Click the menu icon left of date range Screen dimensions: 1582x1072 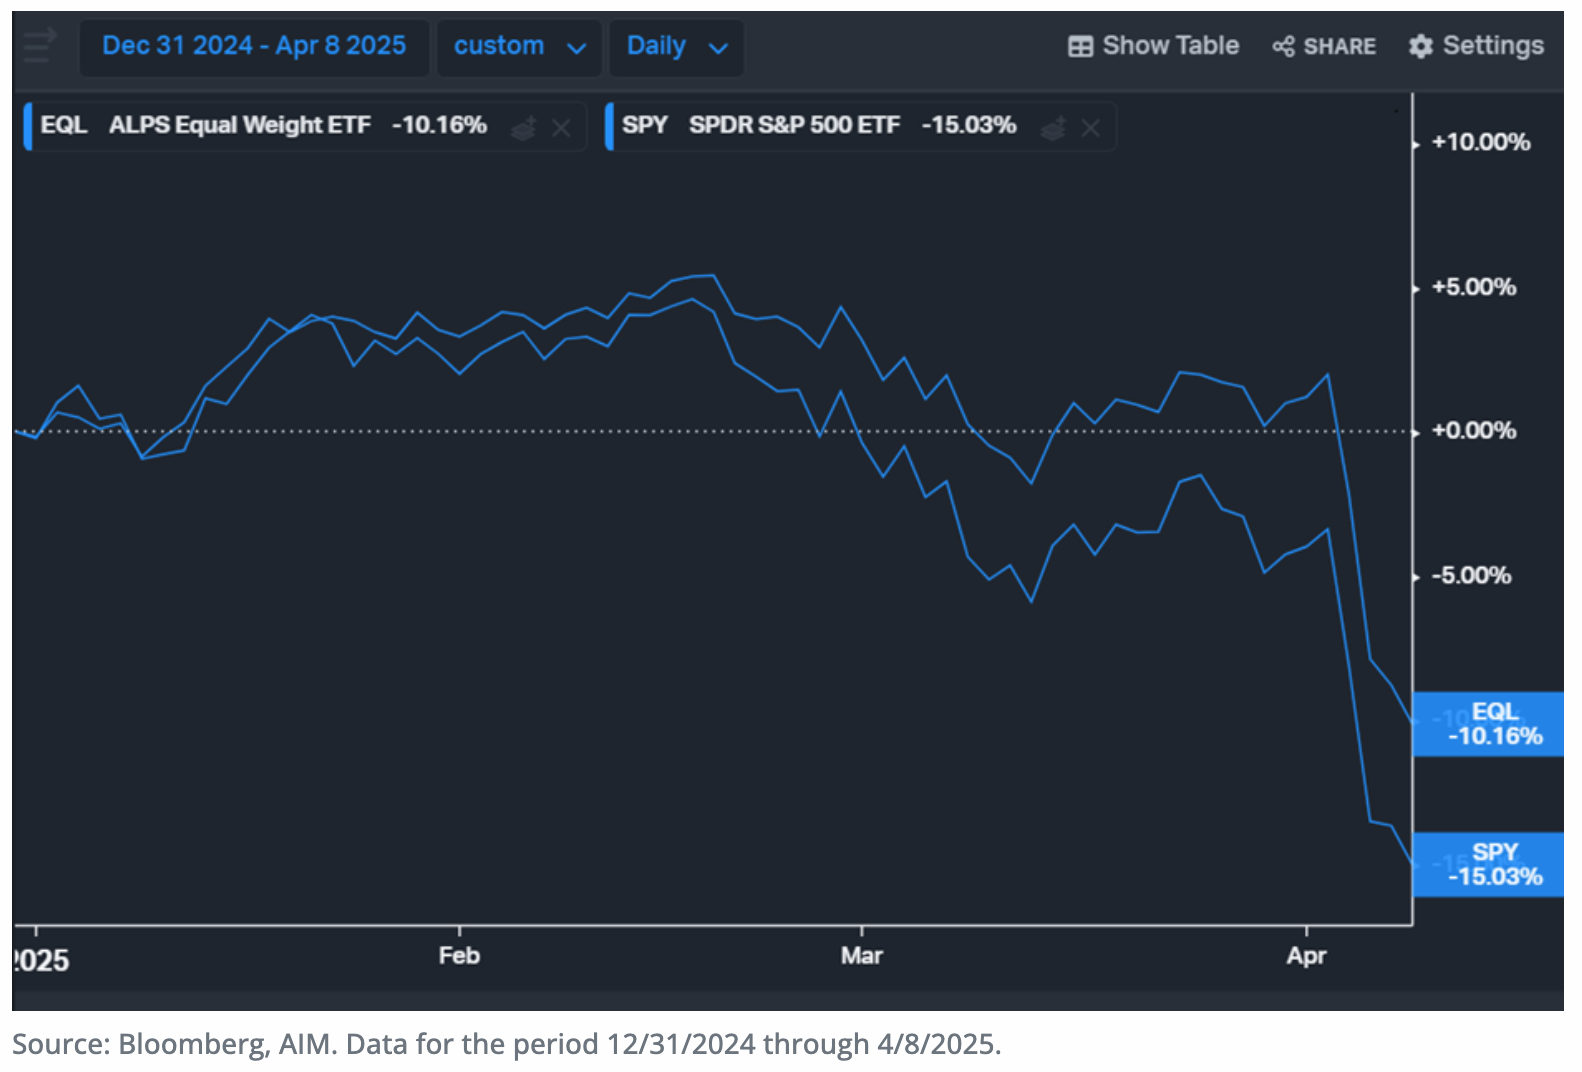tap(40, 46)
